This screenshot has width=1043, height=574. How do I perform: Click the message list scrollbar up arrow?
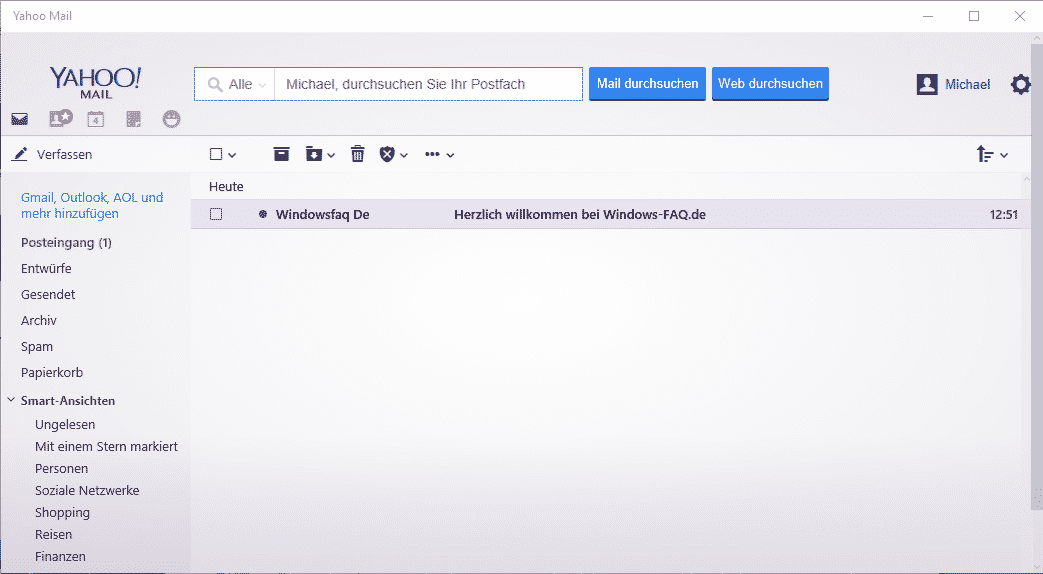click(1025, 180)
